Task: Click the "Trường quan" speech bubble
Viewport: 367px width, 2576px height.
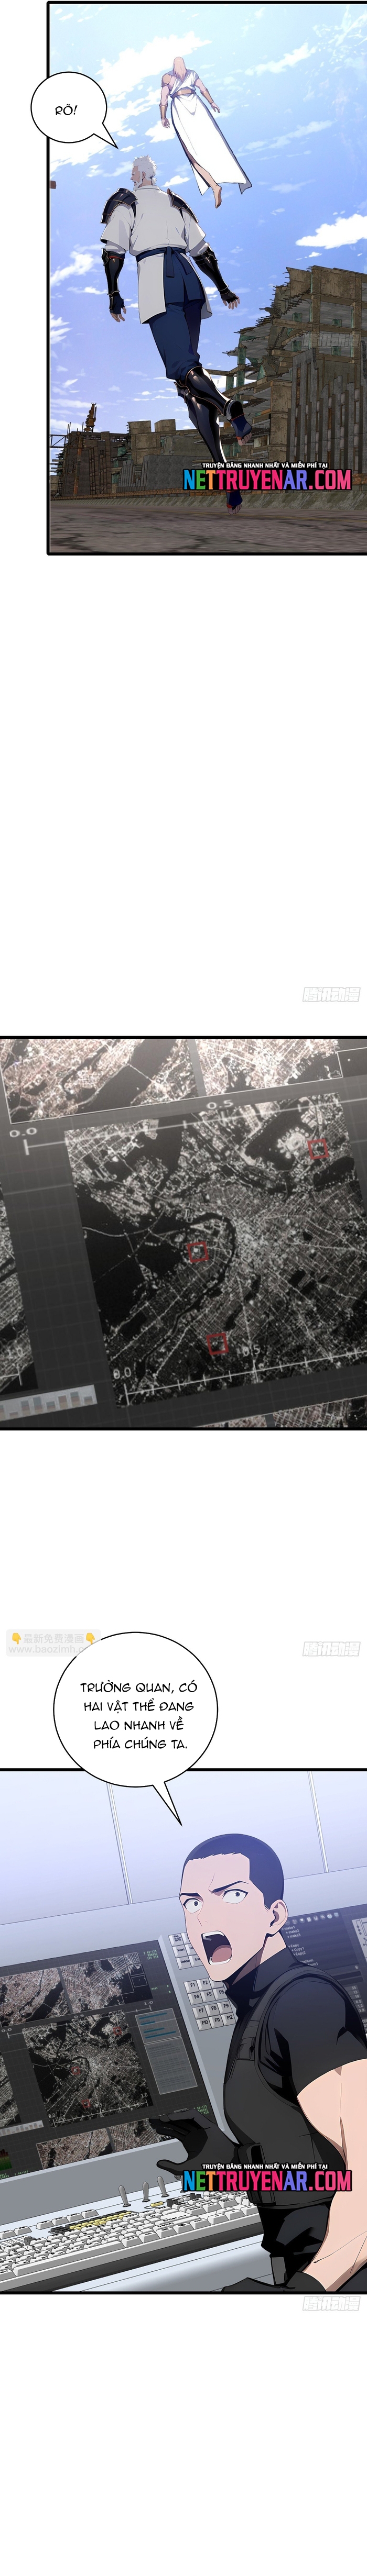Action: (x=138, y=1715)
